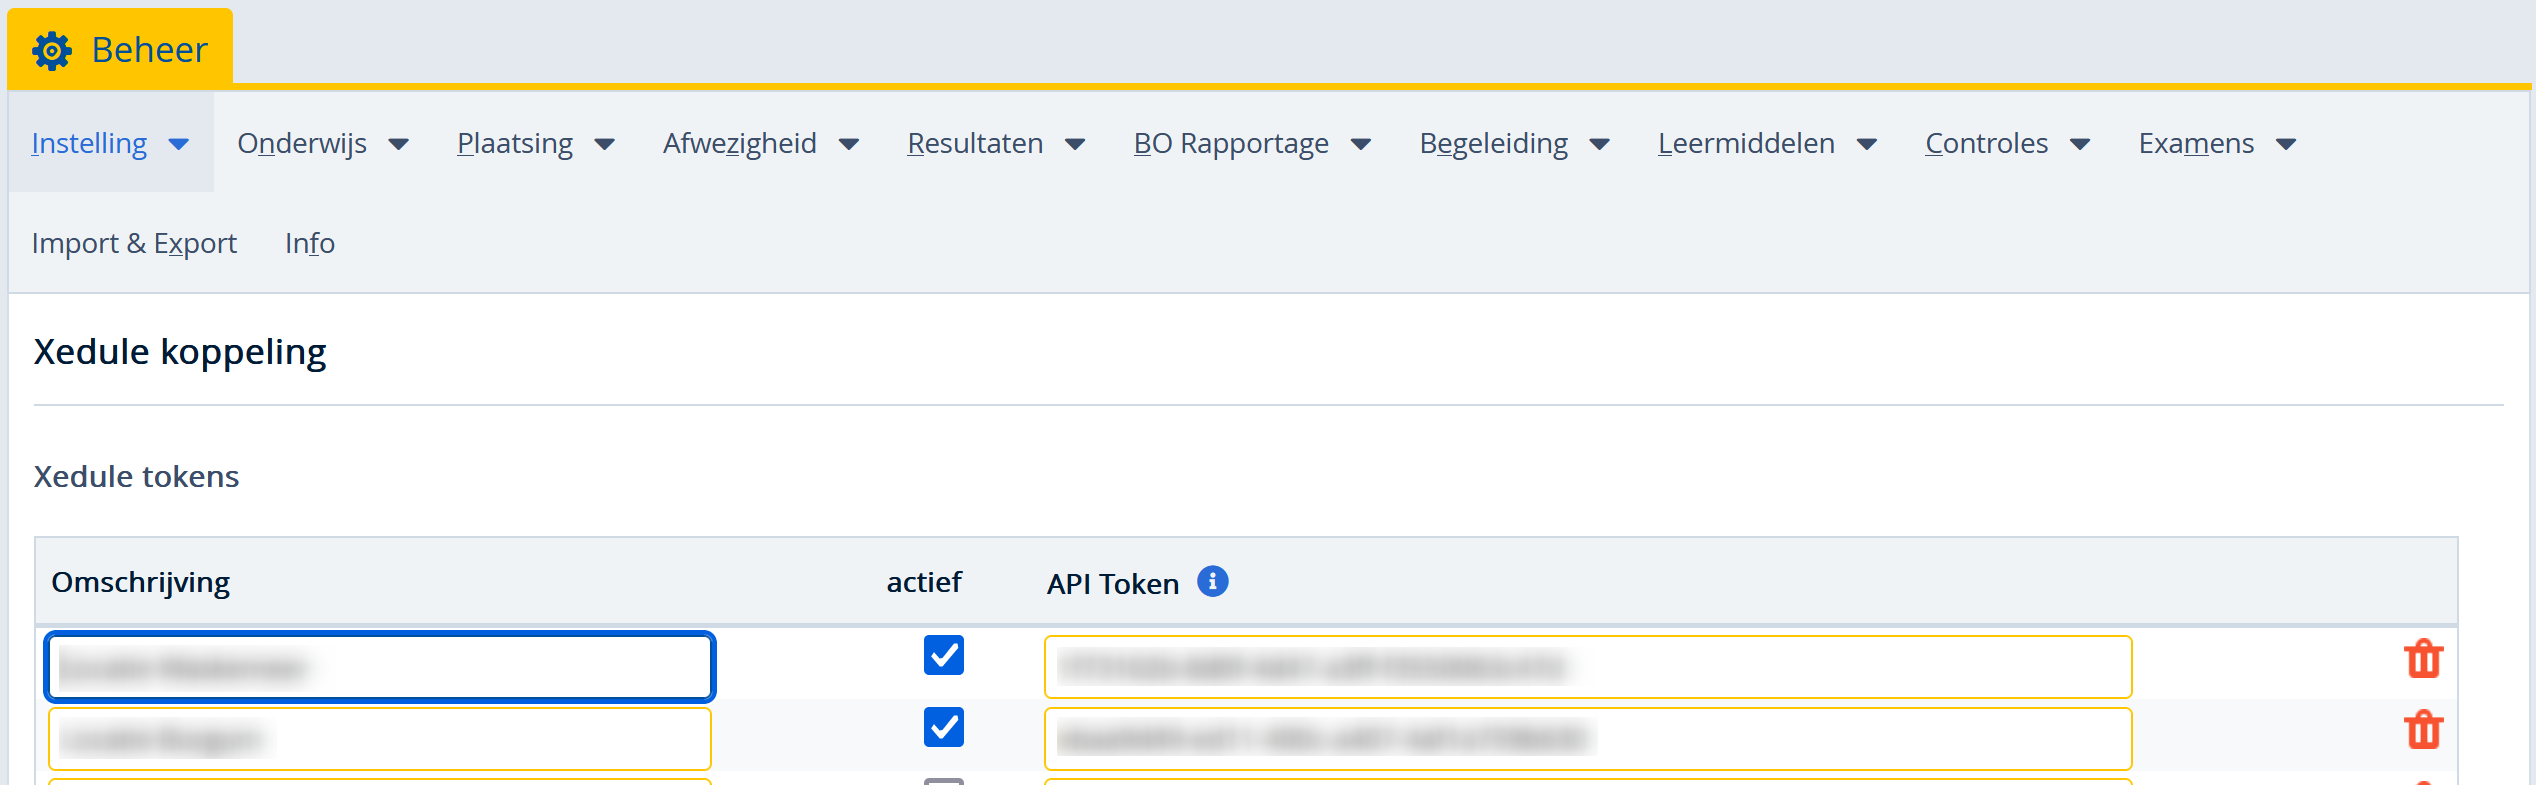
Task: Open the API Token info icon
Action: point(1212,581)
